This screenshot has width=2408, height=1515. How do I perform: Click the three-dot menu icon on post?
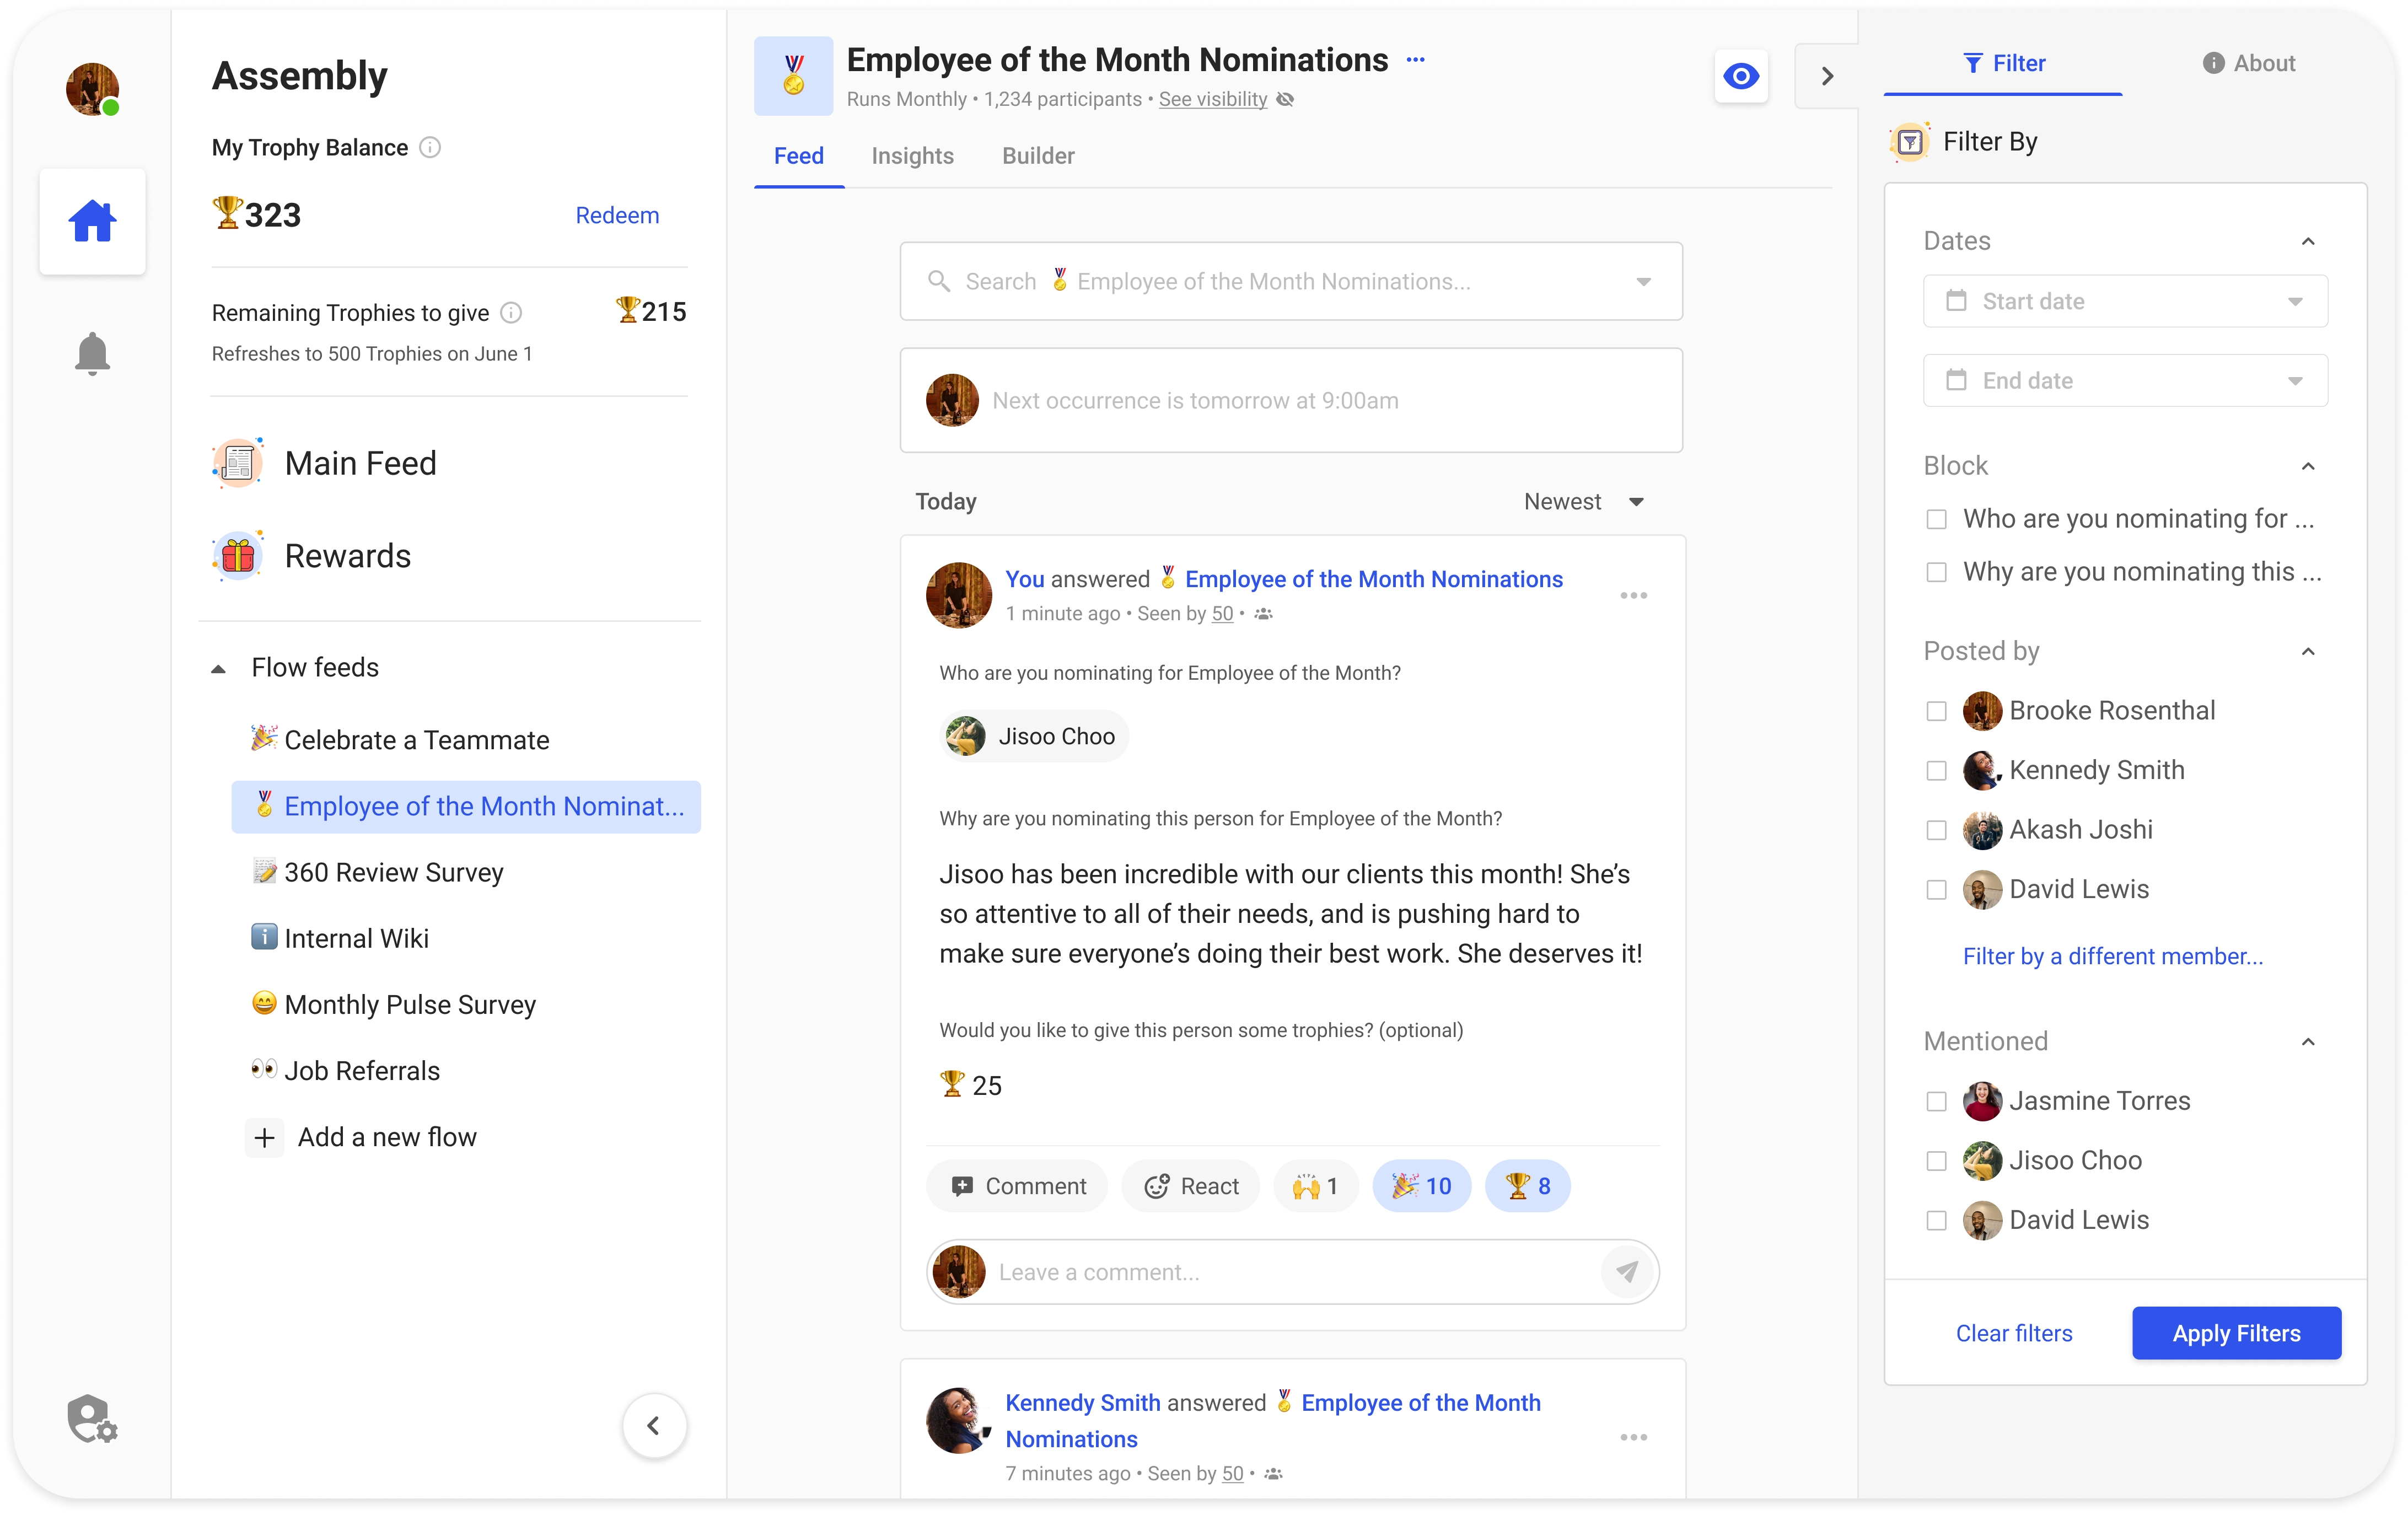1633,593
